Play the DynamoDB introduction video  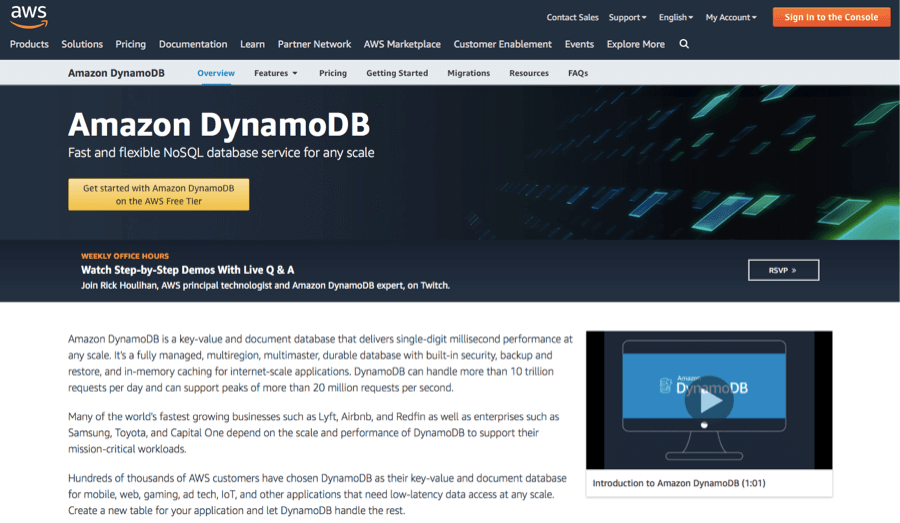coord(709,400)
